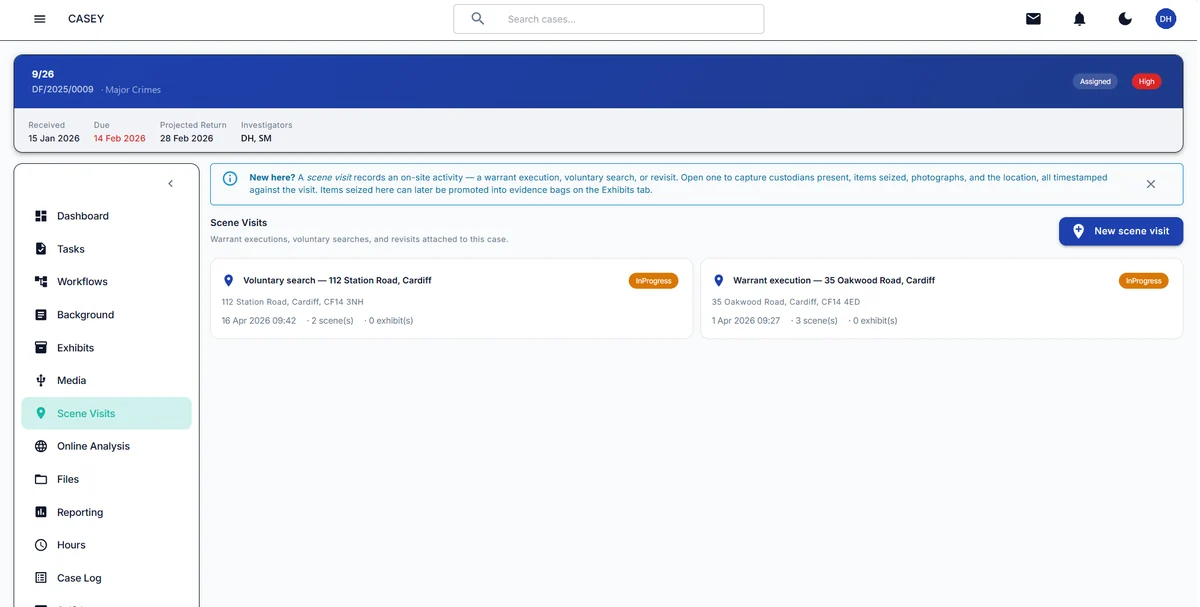Screen dimensions: 1200x607
Task: Click the info icon in the banner
Action: pyautogui.click(x=230, y=178)
